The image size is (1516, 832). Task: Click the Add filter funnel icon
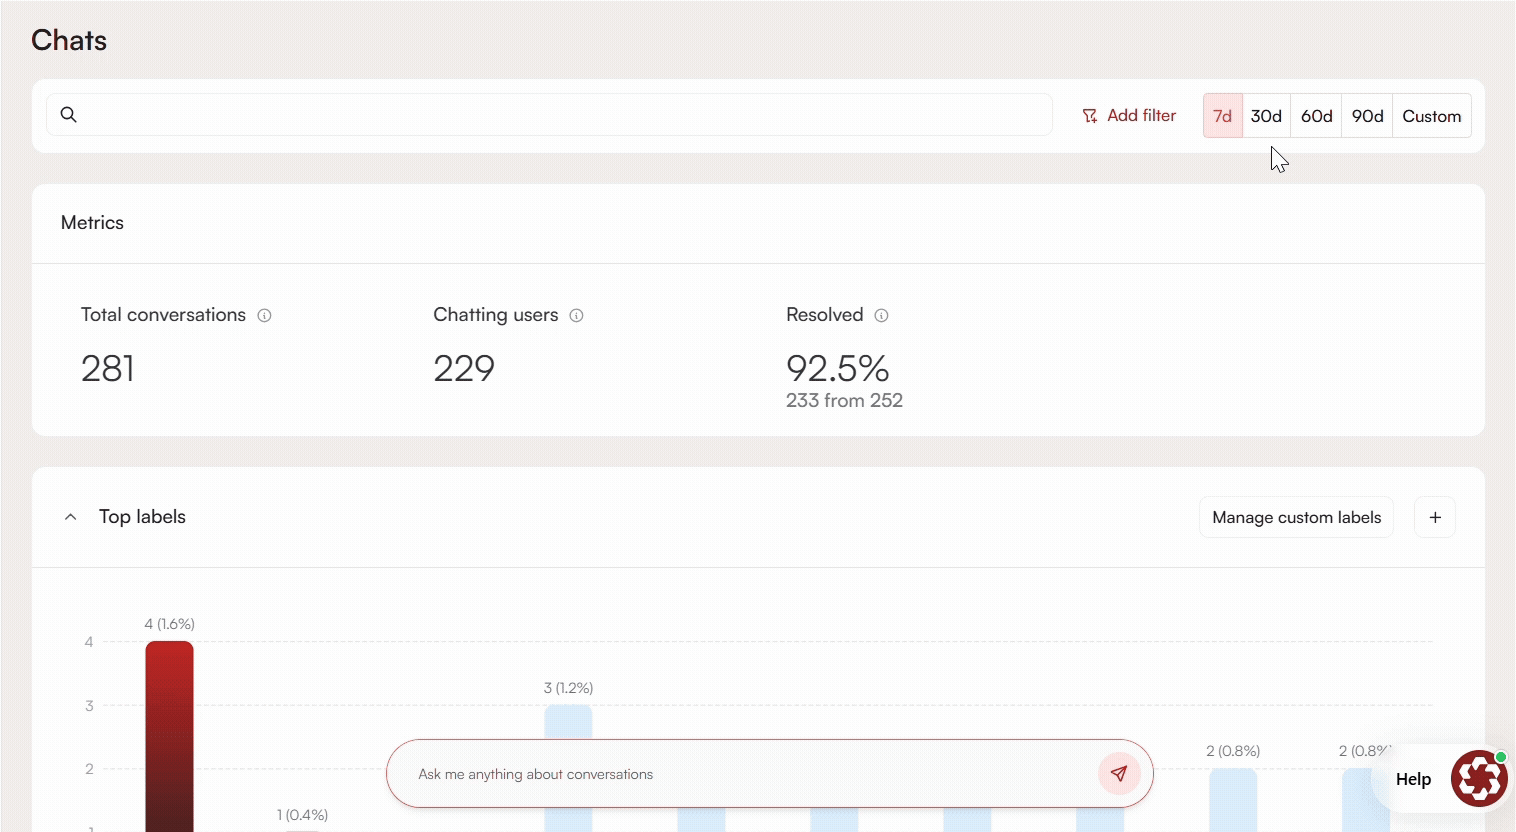tap(1090, 116)
